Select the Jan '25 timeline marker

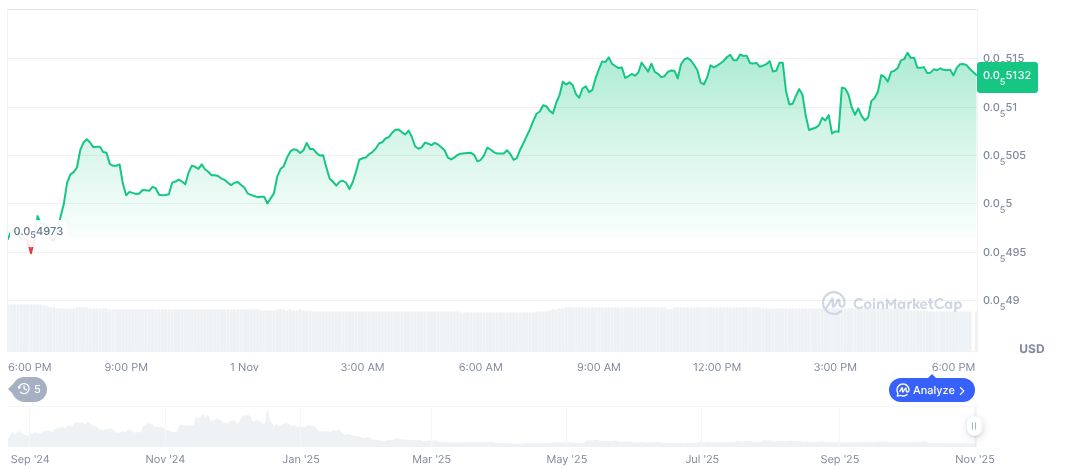click(299, 460)
